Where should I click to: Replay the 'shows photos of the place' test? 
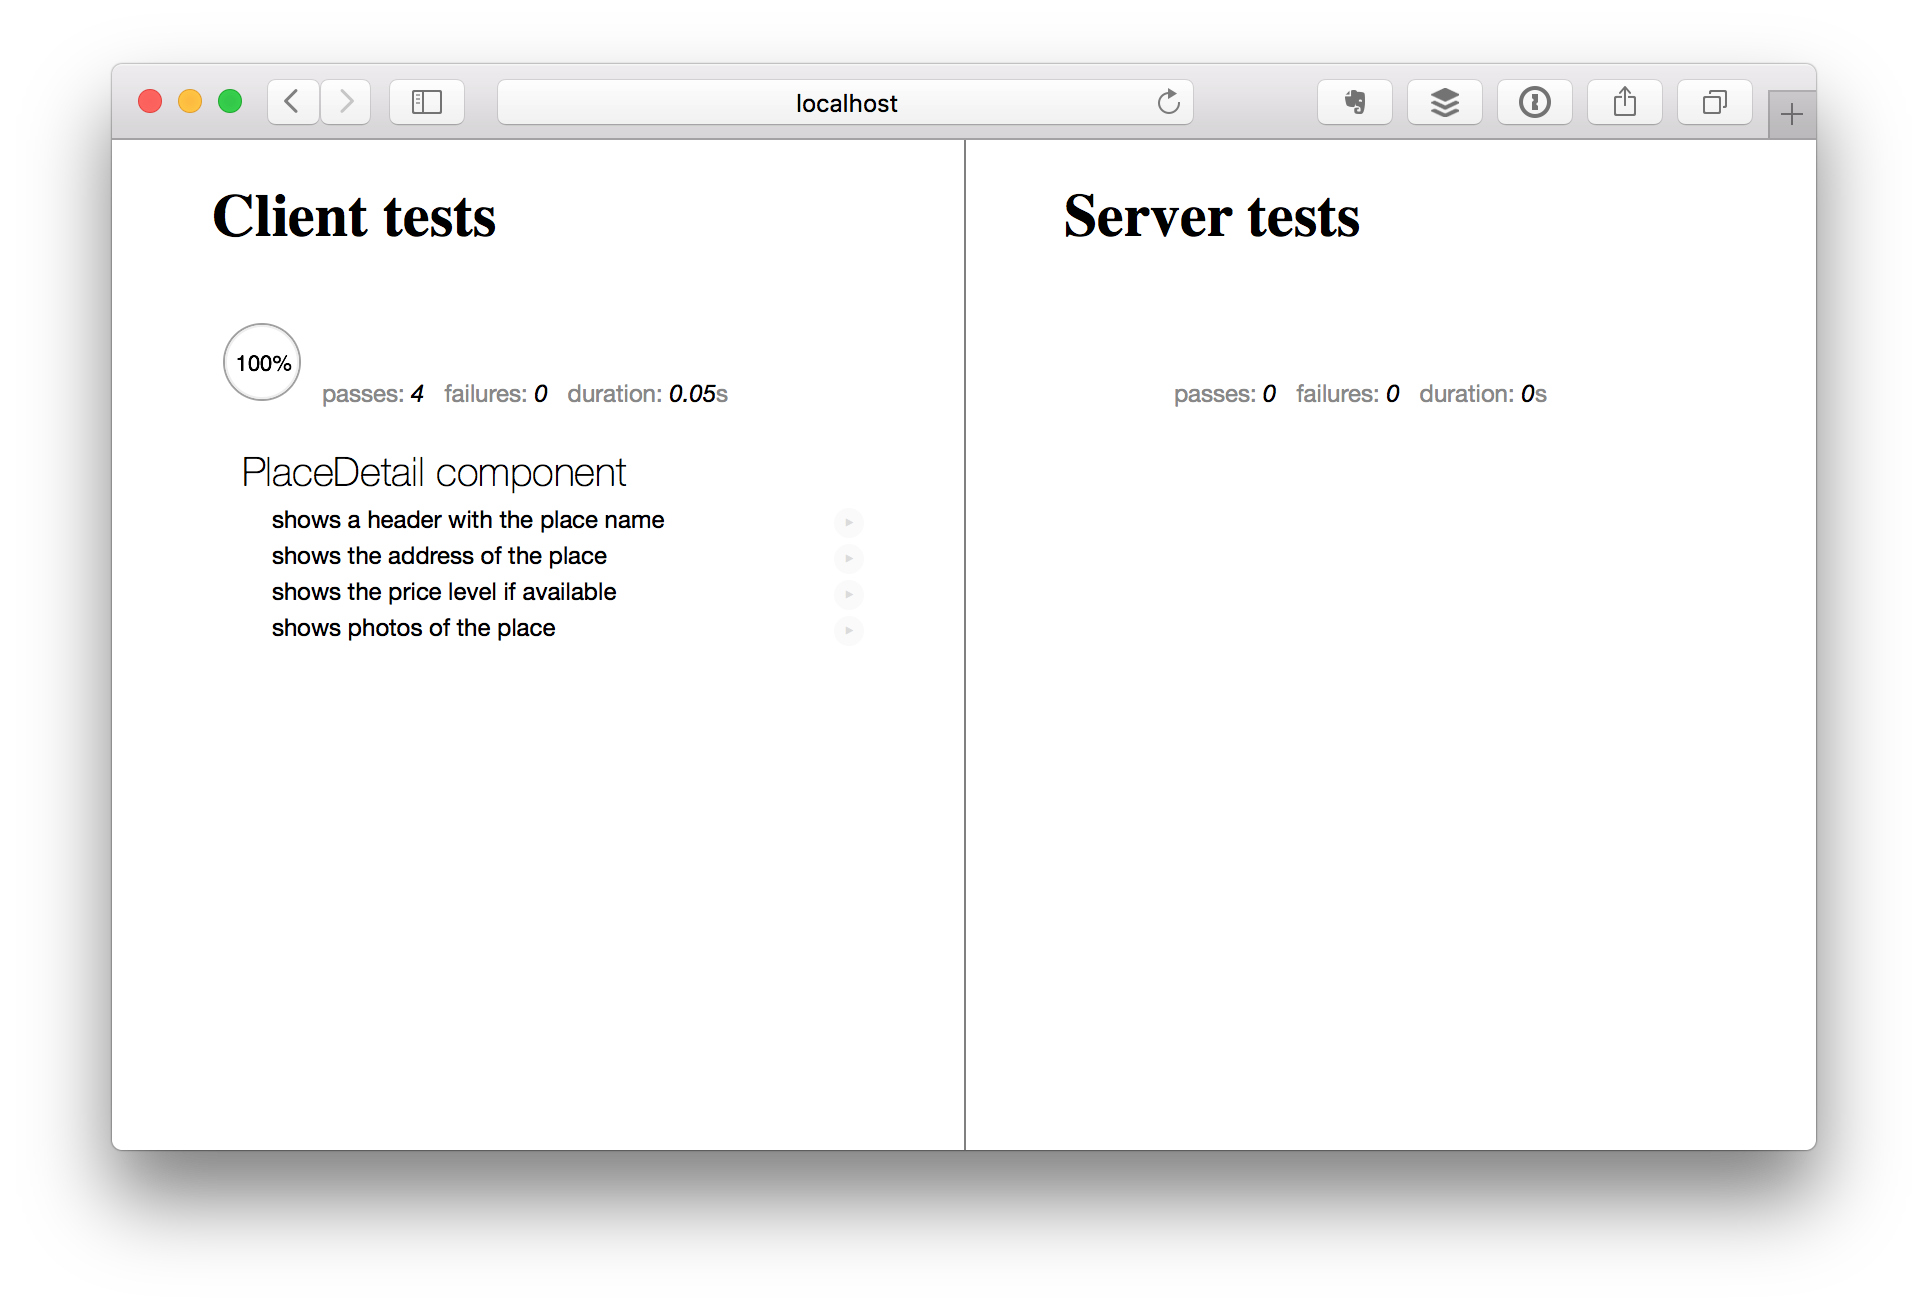point(848,630)
